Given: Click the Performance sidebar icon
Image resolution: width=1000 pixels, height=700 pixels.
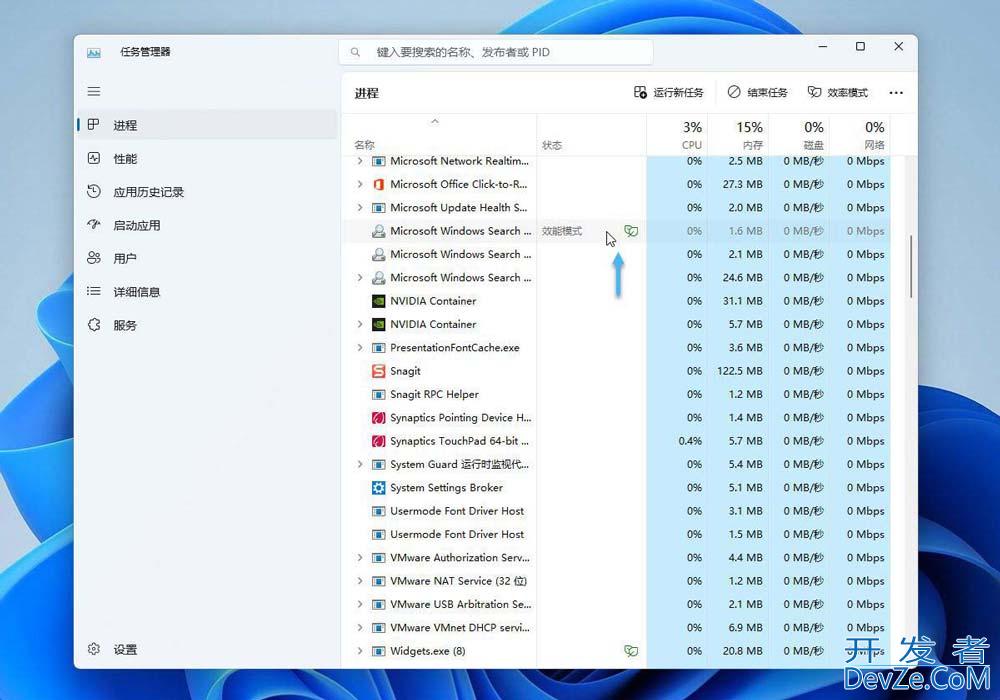Looking at the screenshot, I should coord(94,158).
